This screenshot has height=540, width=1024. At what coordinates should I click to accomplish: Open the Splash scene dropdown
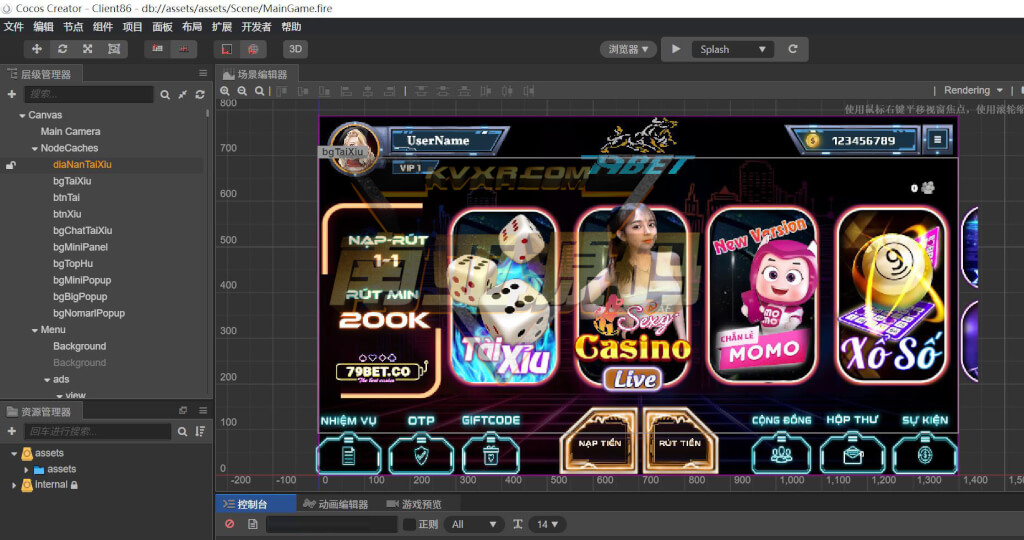[x=732, y=50]
